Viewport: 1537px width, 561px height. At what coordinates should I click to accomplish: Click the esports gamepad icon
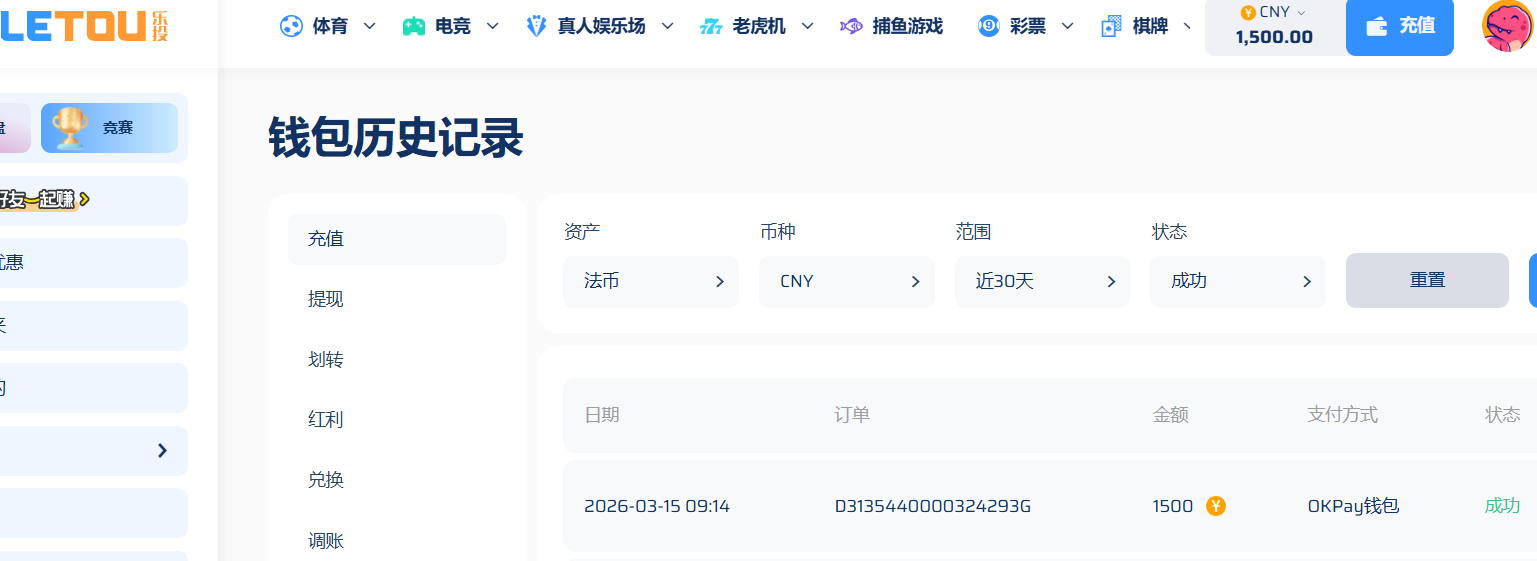pyautogui.click(x=413, y=27)
